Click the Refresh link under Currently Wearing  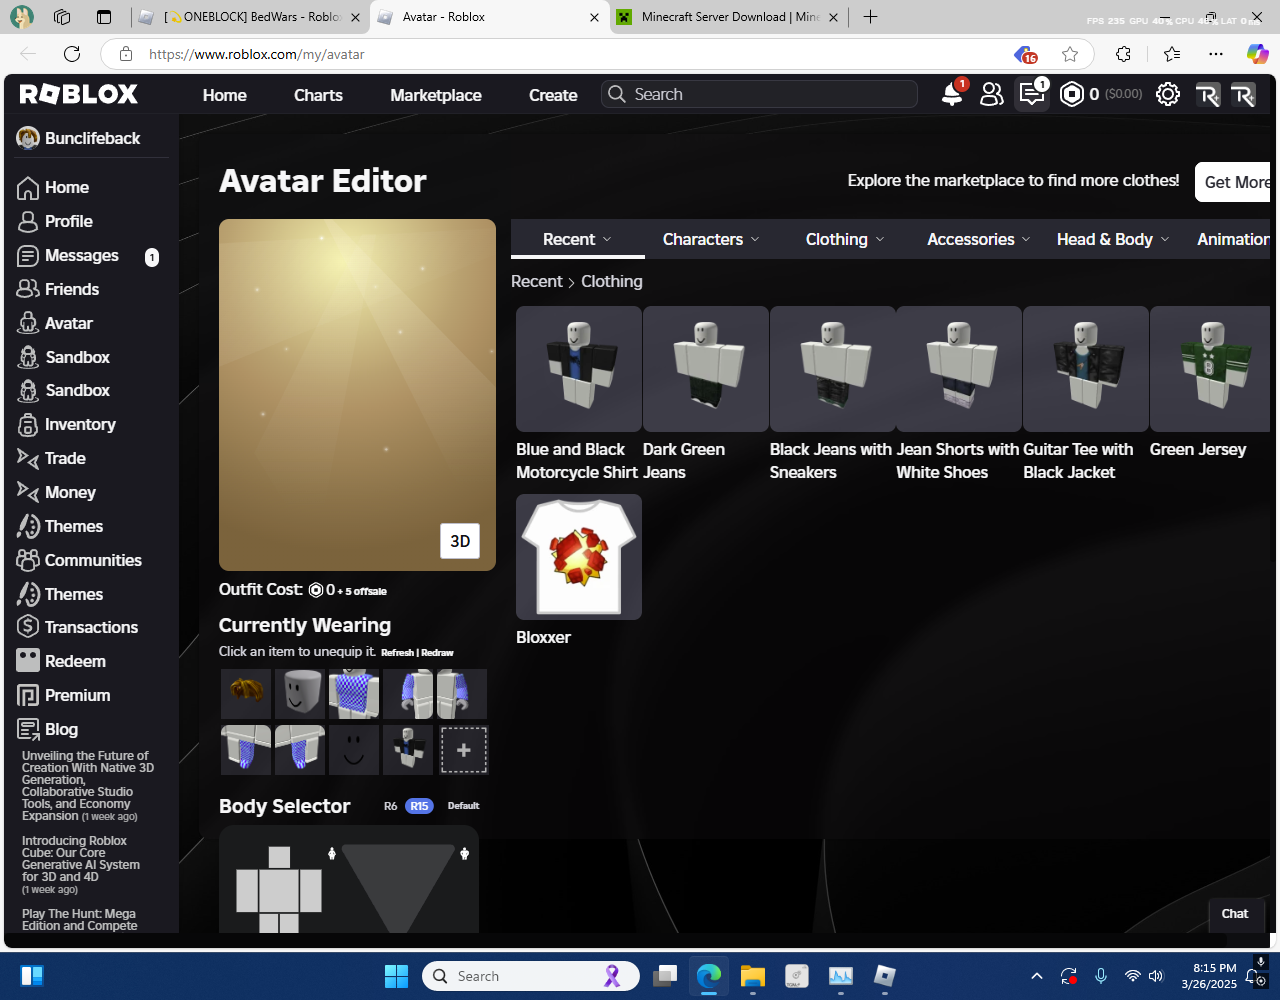[x=397, y=652]
